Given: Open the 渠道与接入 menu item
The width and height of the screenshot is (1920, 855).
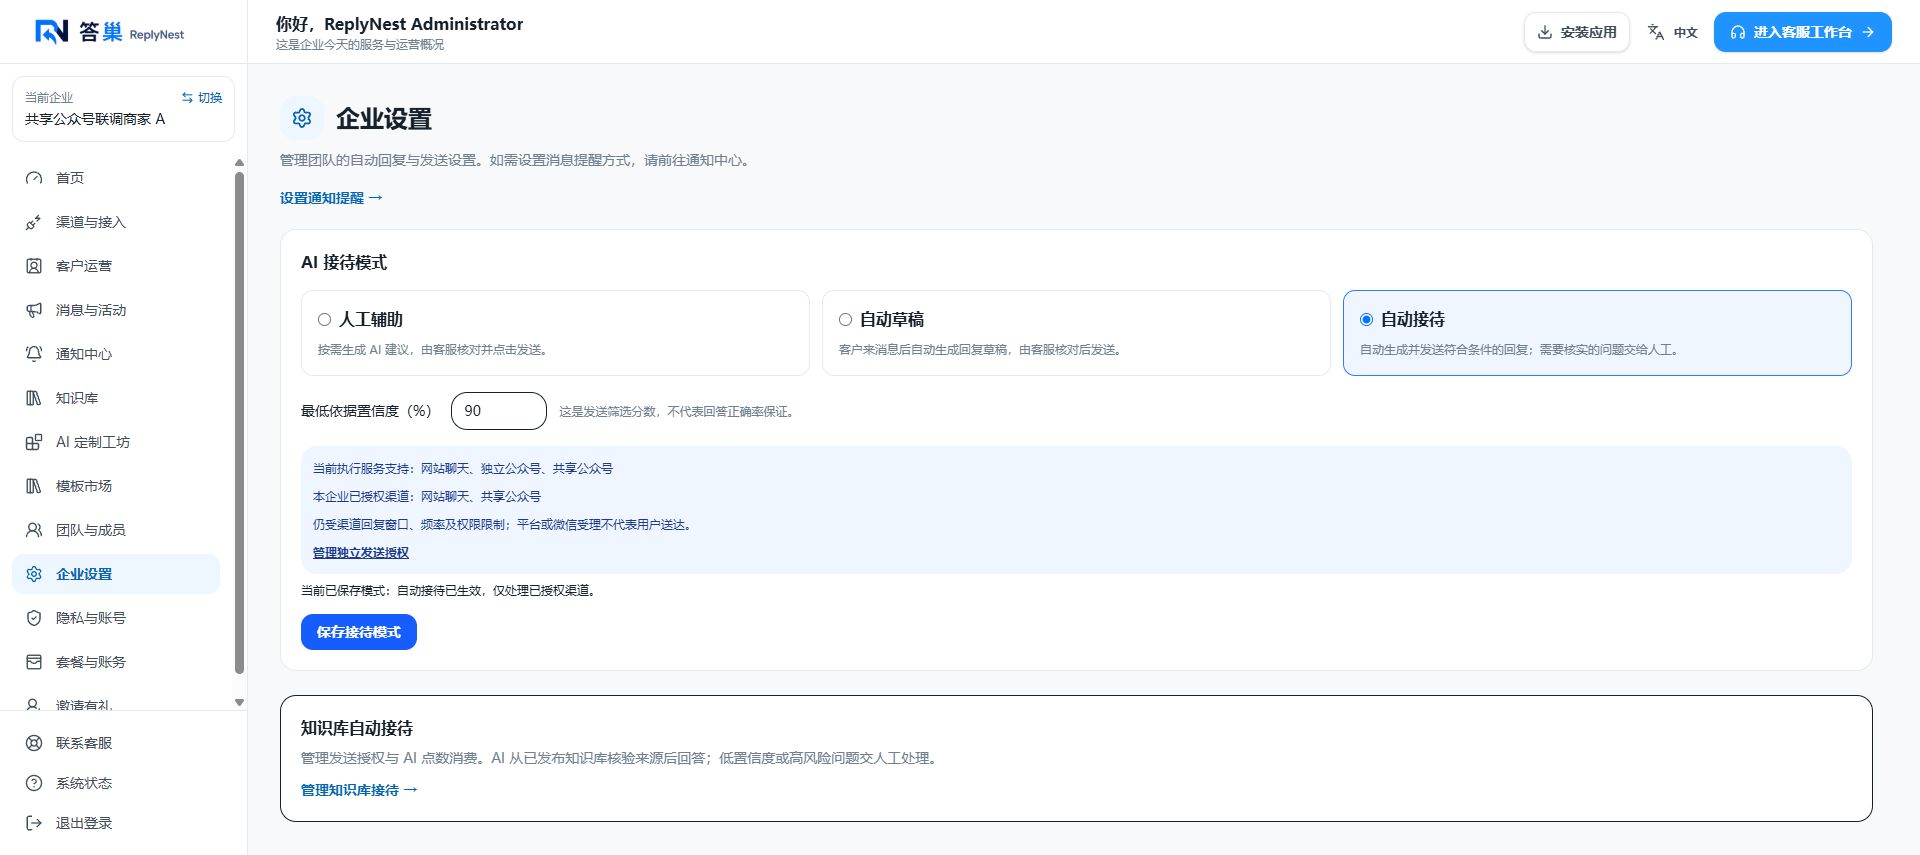Looking at the screenshot, I should [x=116, y=222].
